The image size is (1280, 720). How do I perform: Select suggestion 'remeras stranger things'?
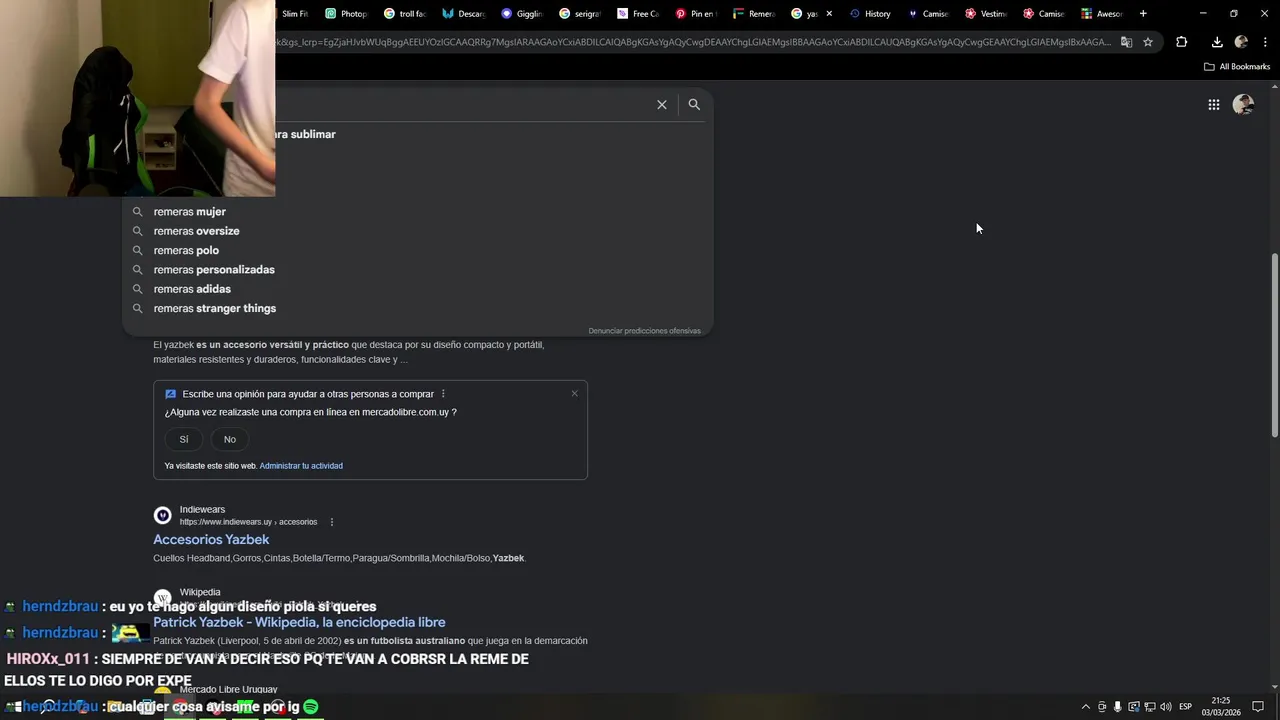click(x=417, y=308)
